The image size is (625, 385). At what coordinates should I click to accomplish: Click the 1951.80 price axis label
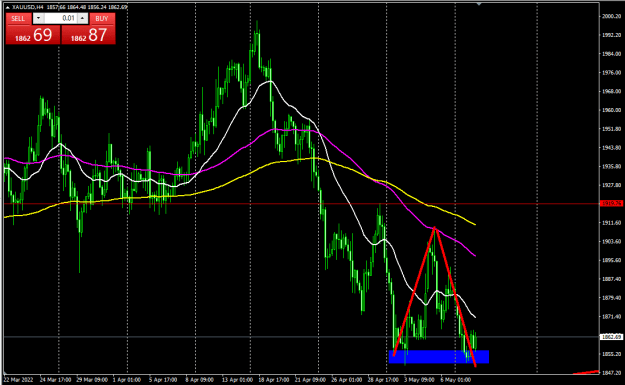pos(611,129)
